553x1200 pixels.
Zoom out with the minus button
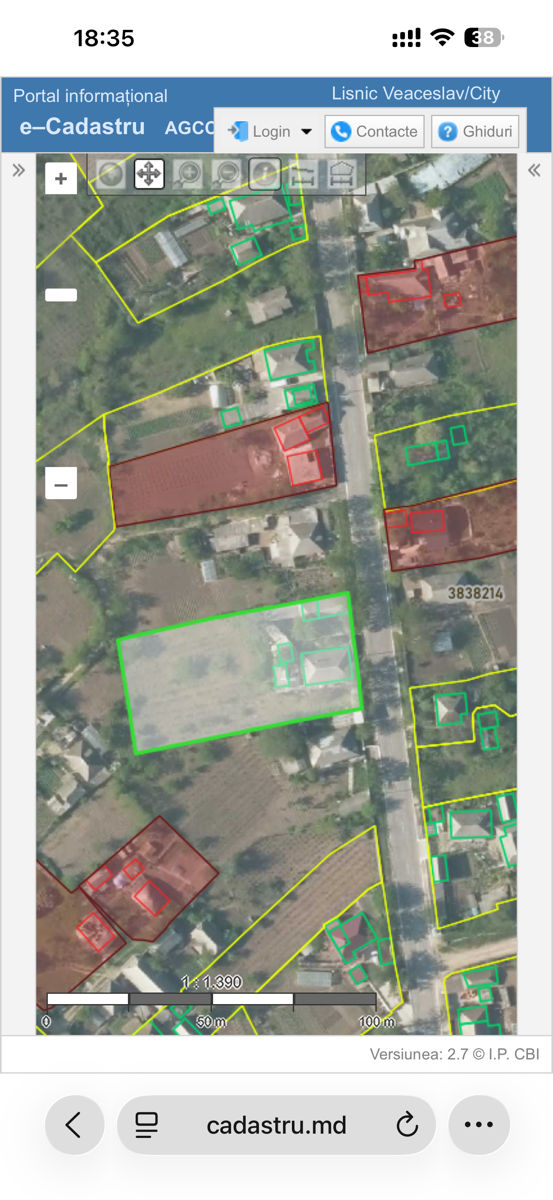[61, 485]
